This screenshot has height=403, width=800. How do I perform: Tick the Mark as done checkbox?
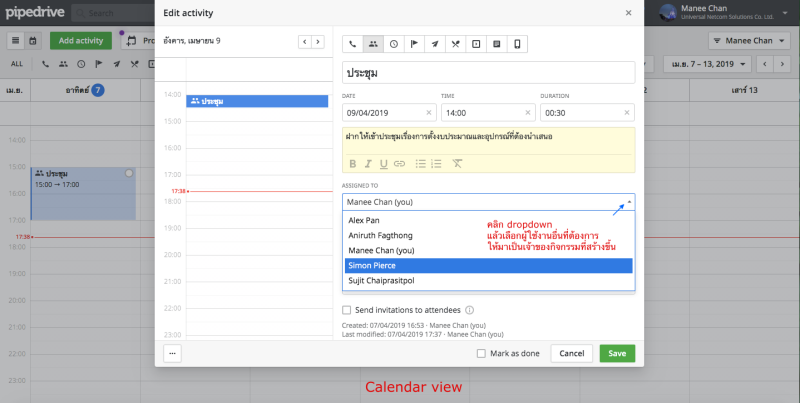[481, 354]
